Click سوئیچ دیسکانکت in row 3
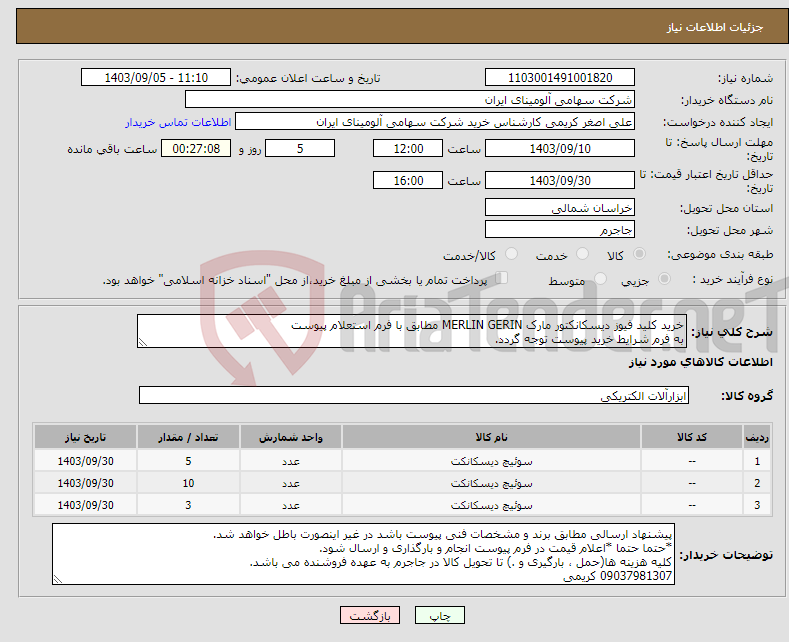 [491, 505]
